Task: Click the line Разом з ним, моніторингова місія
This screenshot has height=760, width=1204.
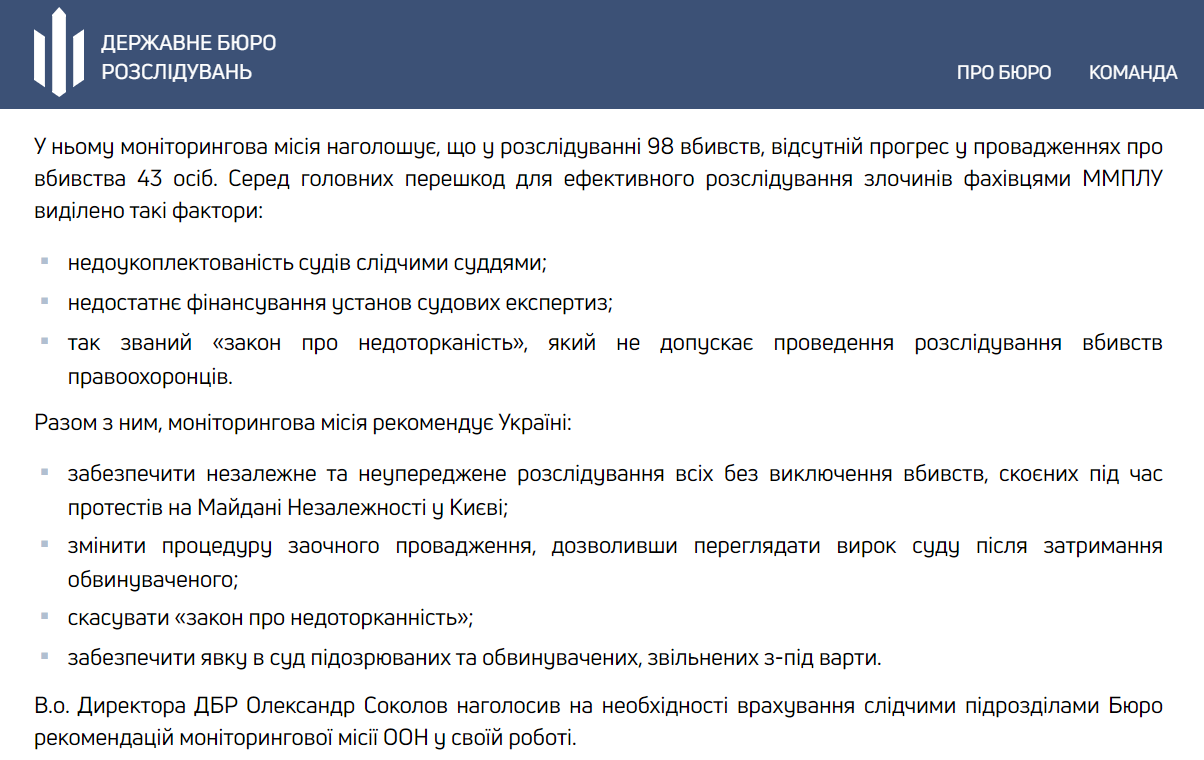Action: tap(302, 422)
